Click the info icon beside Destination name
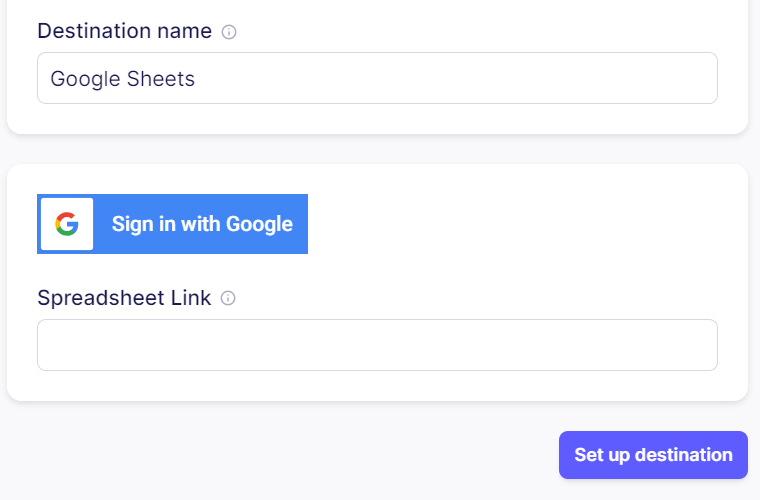 click(229, 32)
